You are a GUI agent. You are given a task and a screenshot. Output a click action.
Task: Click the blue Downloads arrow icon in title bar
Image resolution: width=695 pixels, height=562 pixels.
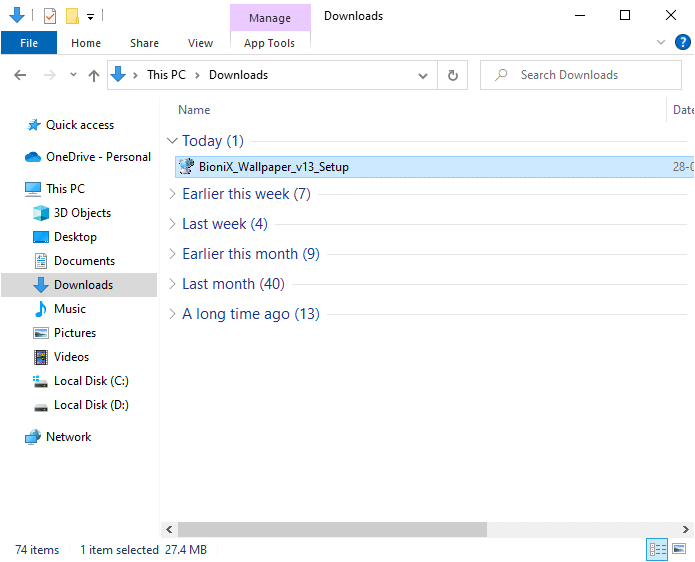(17, 16)
